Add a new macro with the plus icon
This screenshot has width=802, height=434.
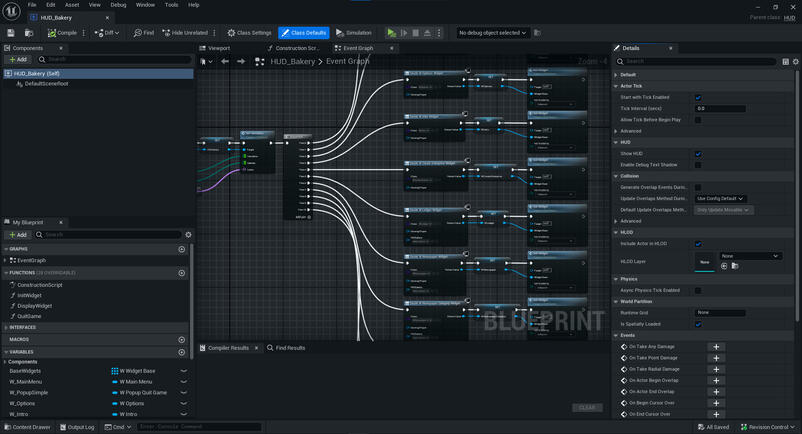182,339
